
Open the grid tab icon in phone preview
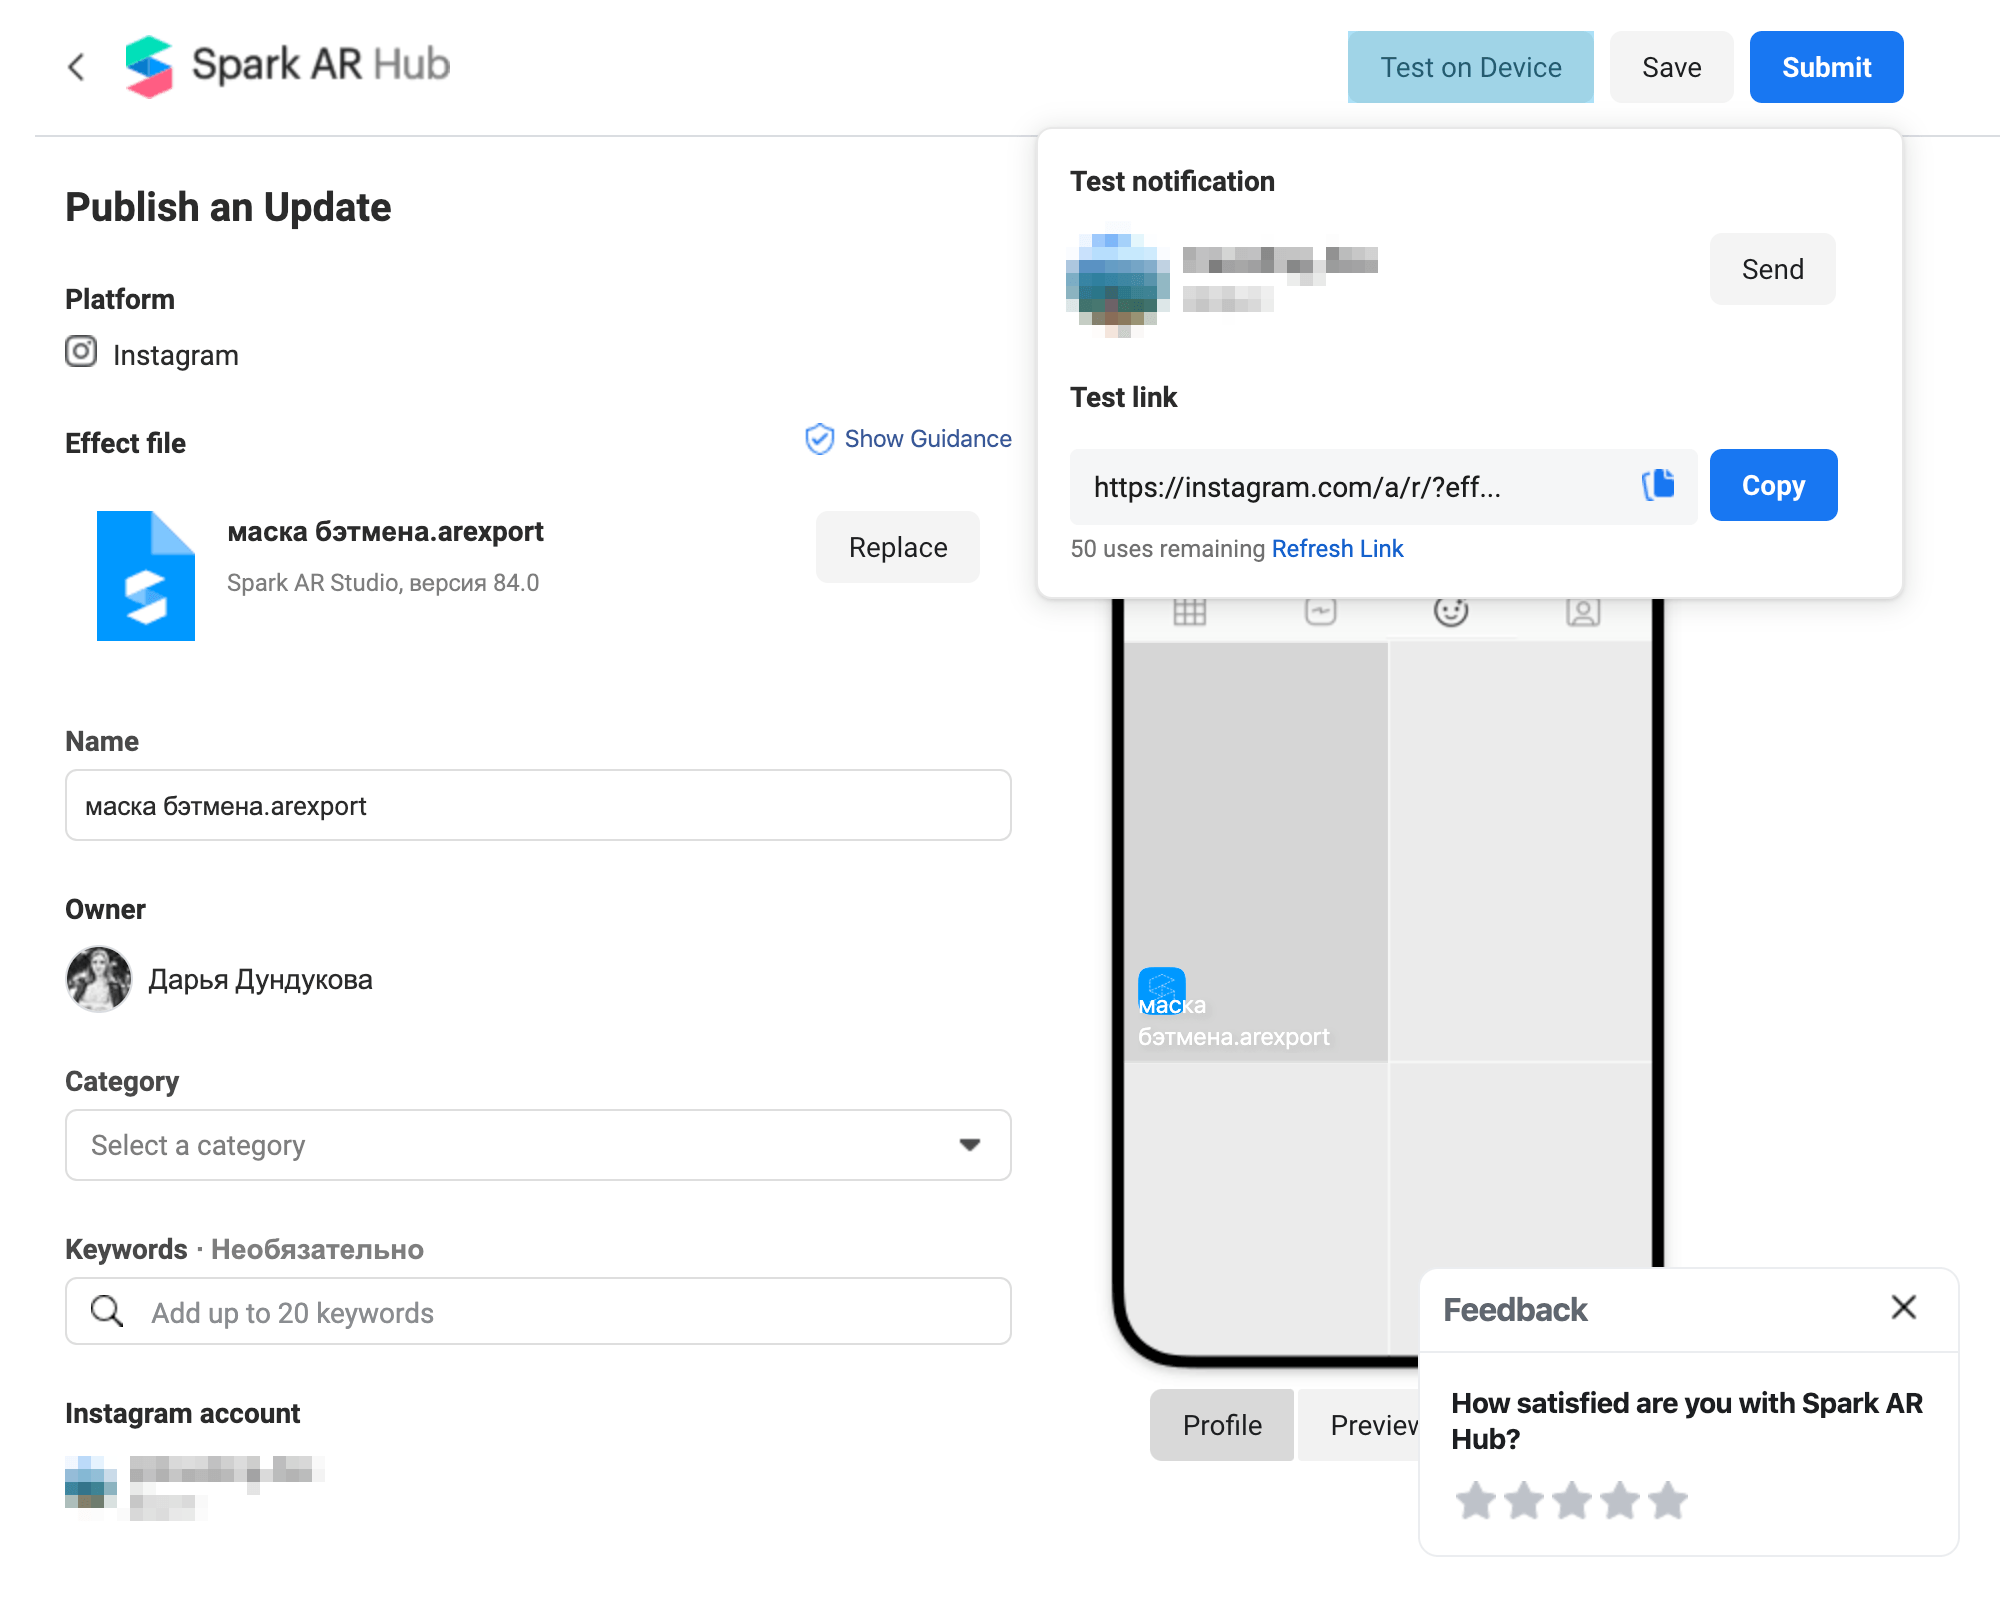point(1189,611)
